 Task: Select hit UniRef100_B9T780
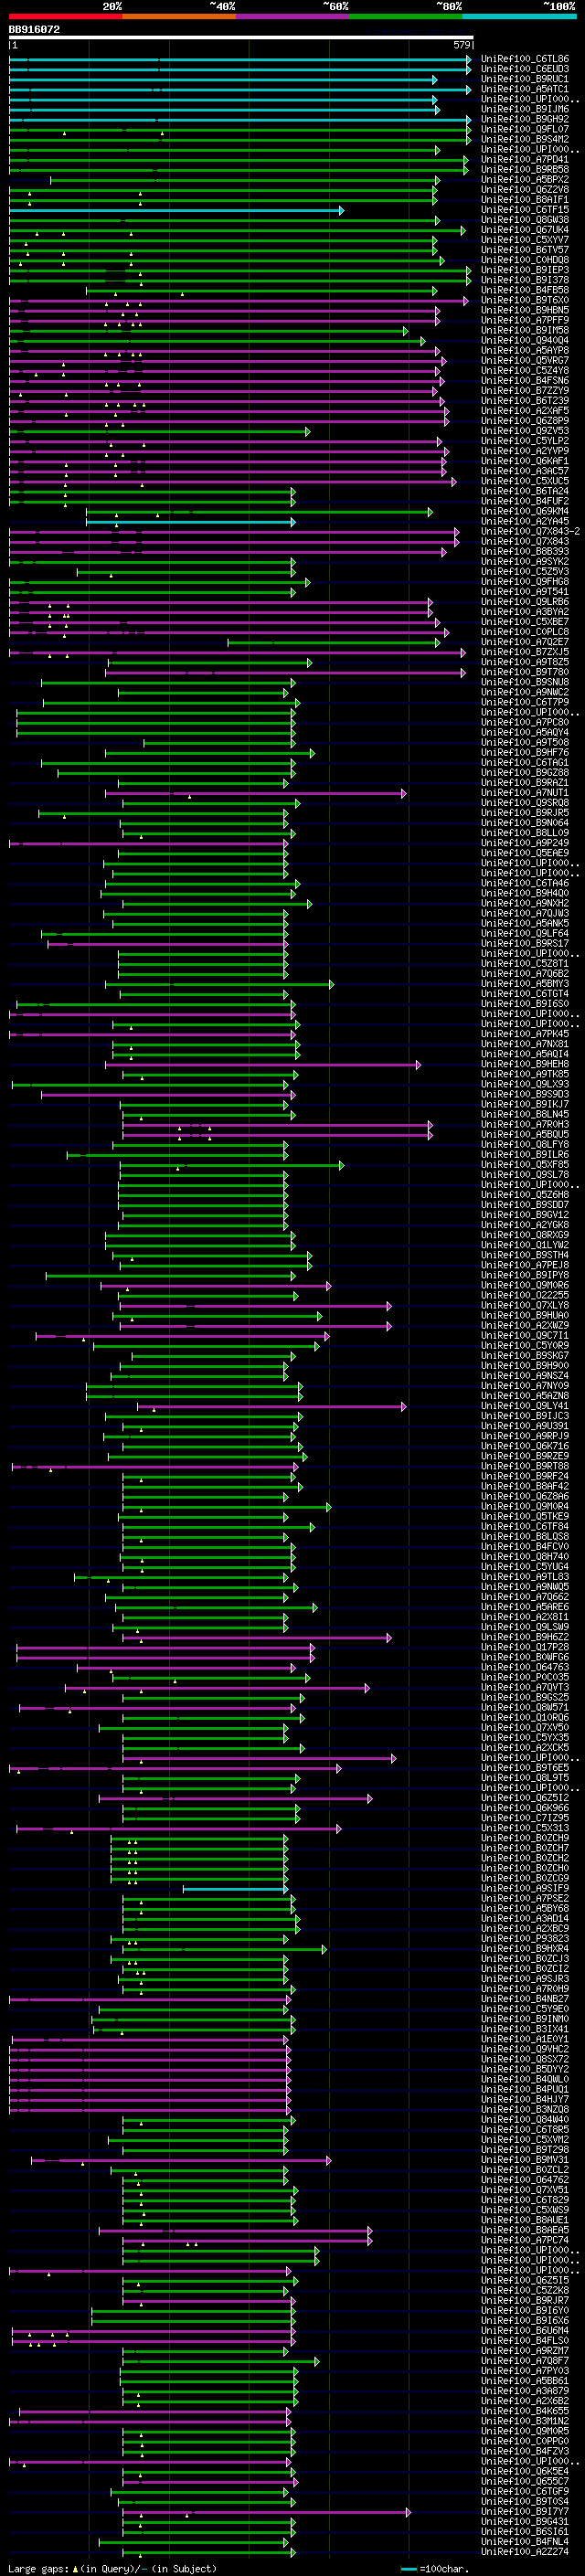point(525,672)
